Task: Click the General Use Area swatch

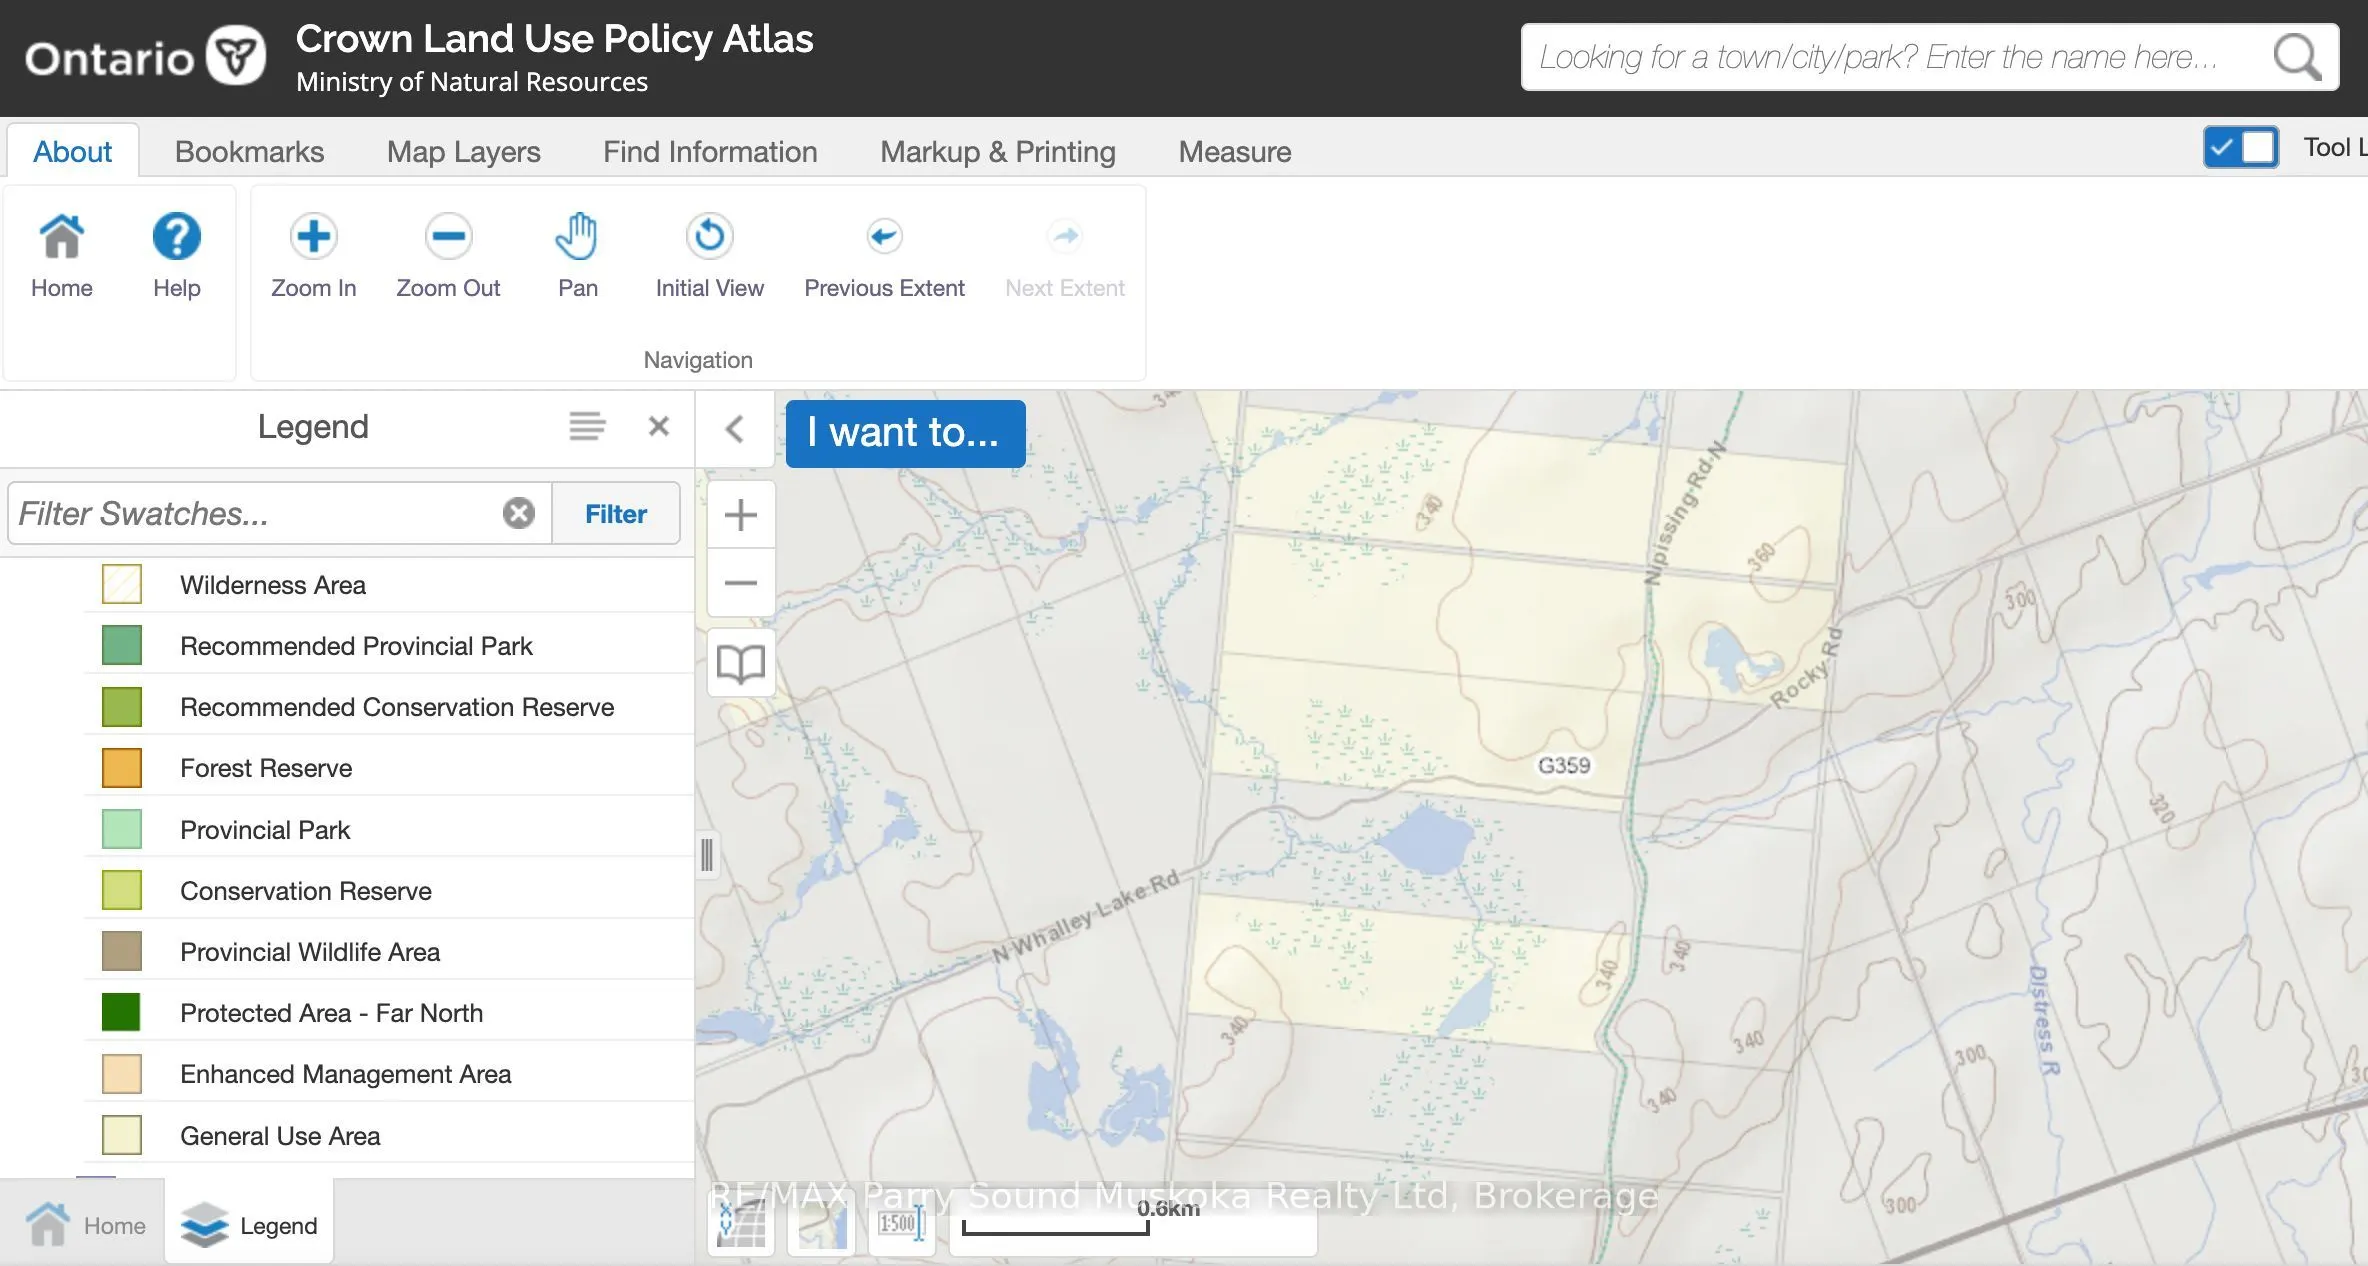Action: 122,1135
